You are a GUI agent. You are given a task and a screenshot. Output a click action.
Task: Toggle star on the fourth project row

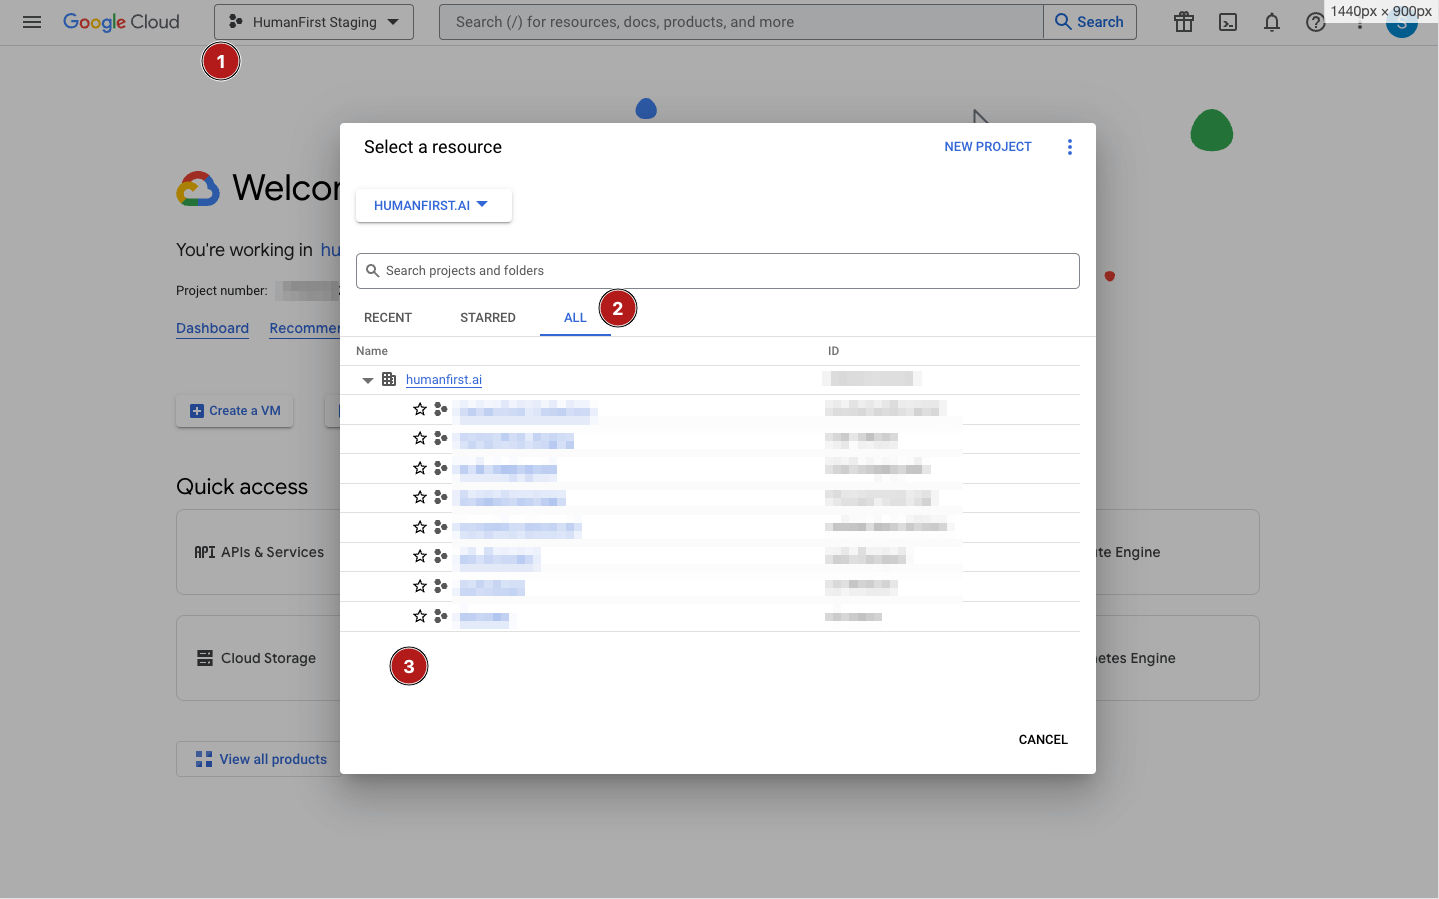pyautogui.click(x=420, y=497)
